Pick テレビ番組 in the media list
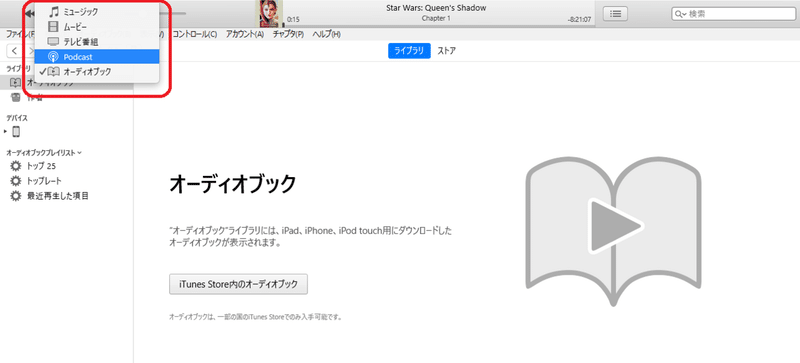800x363 pixels. click(x=96, y=42)
